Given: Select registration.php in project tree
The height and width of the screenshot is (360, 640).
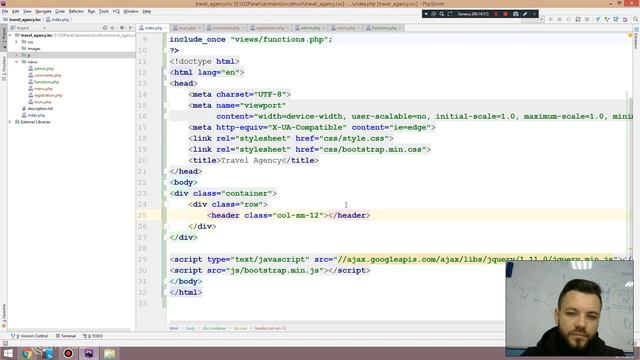Looking at the screenshot, I should click(45, 95).
